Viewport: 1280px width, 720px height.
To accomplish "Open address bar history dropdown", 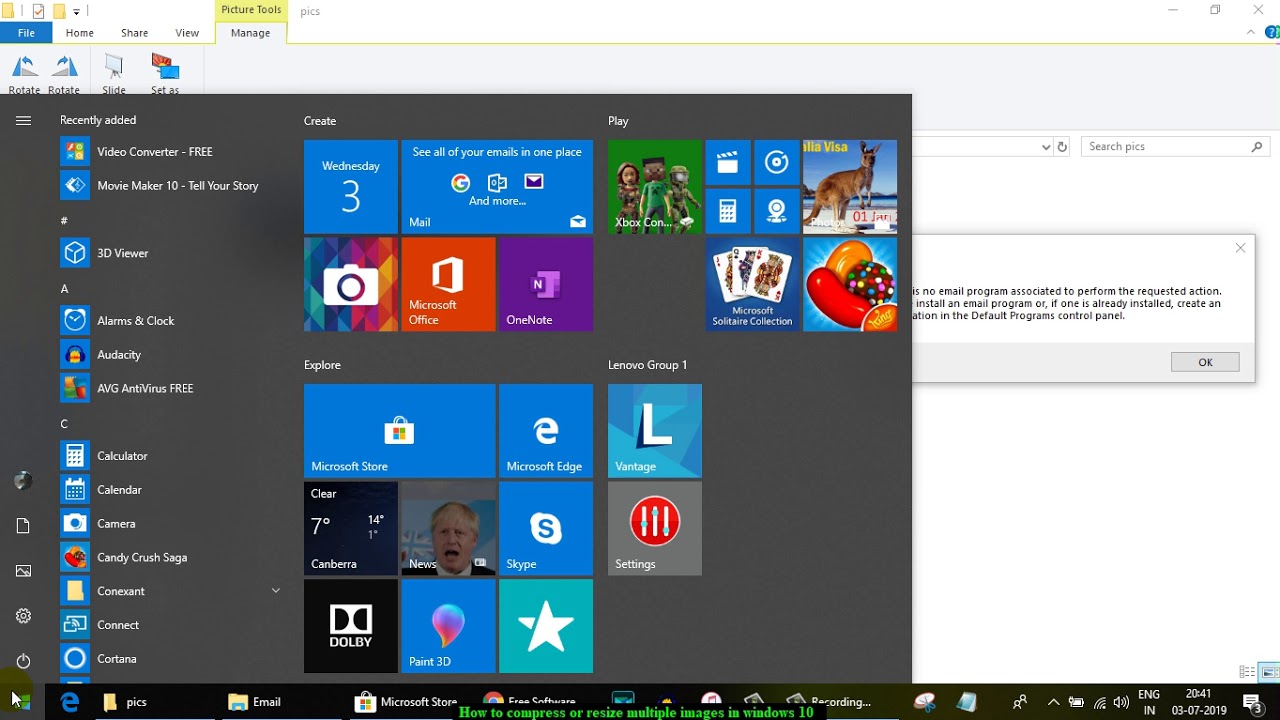I will point(1046,147).
